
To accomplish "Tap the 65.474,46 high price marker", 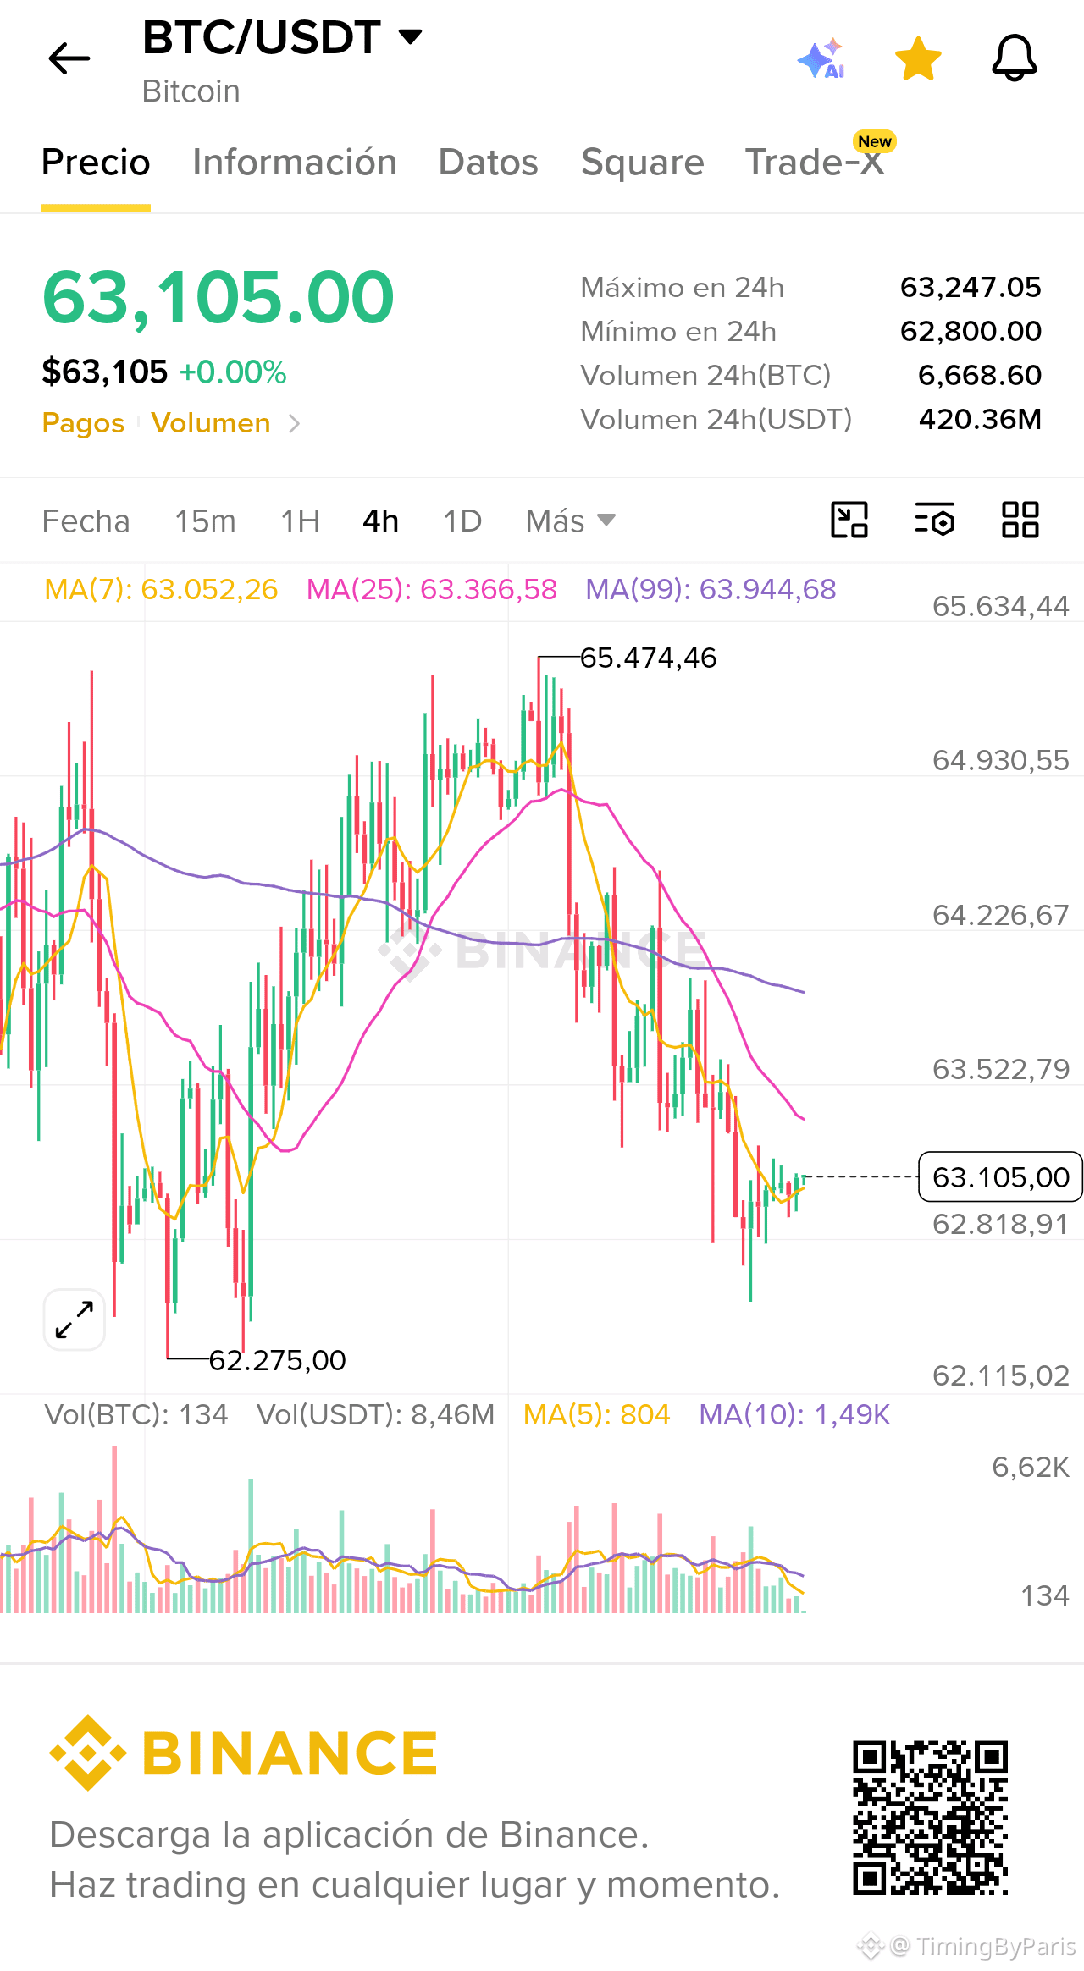I will tap(648, 658).
